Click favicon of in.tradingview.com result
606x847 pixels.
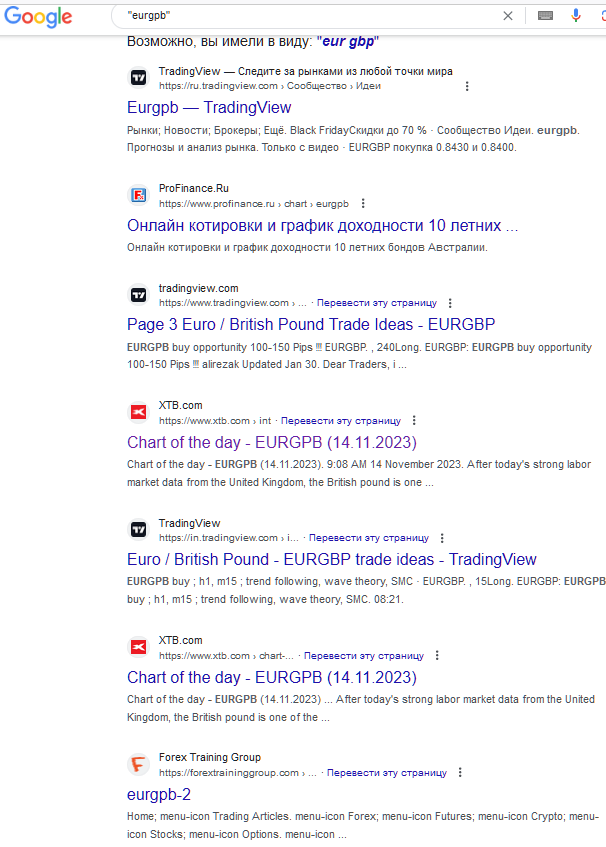(x=139, y=530)
